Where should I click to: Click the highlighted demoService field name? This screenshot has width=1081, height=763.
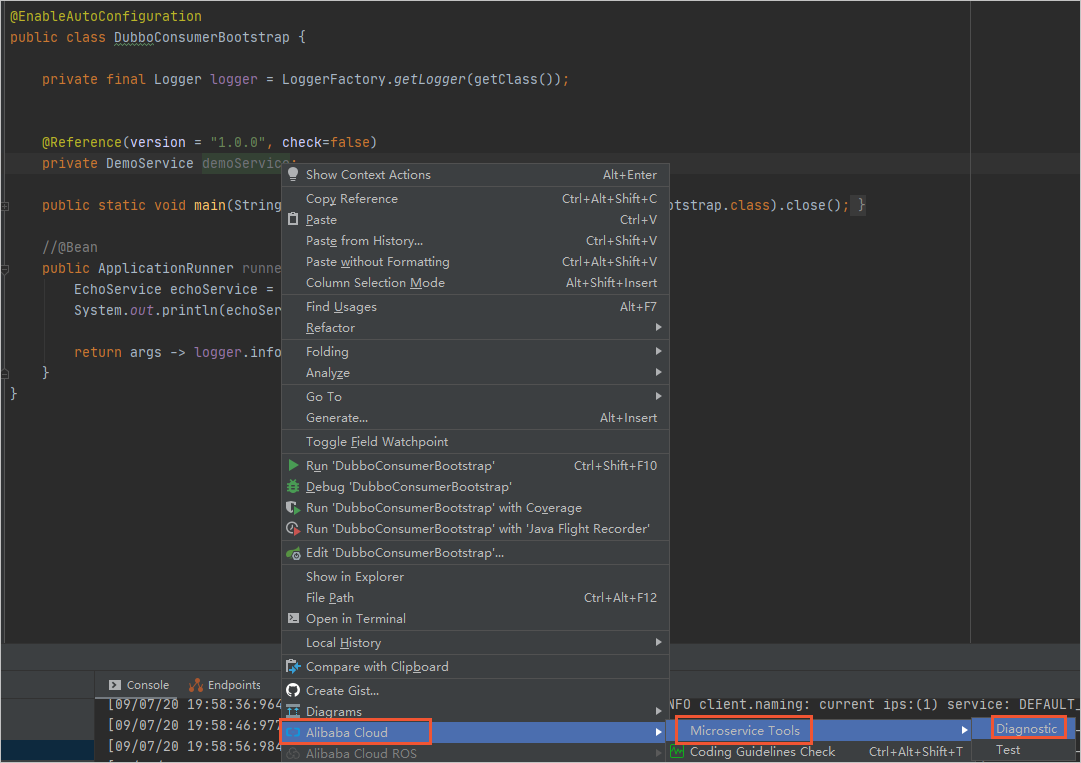pos(246,163)
